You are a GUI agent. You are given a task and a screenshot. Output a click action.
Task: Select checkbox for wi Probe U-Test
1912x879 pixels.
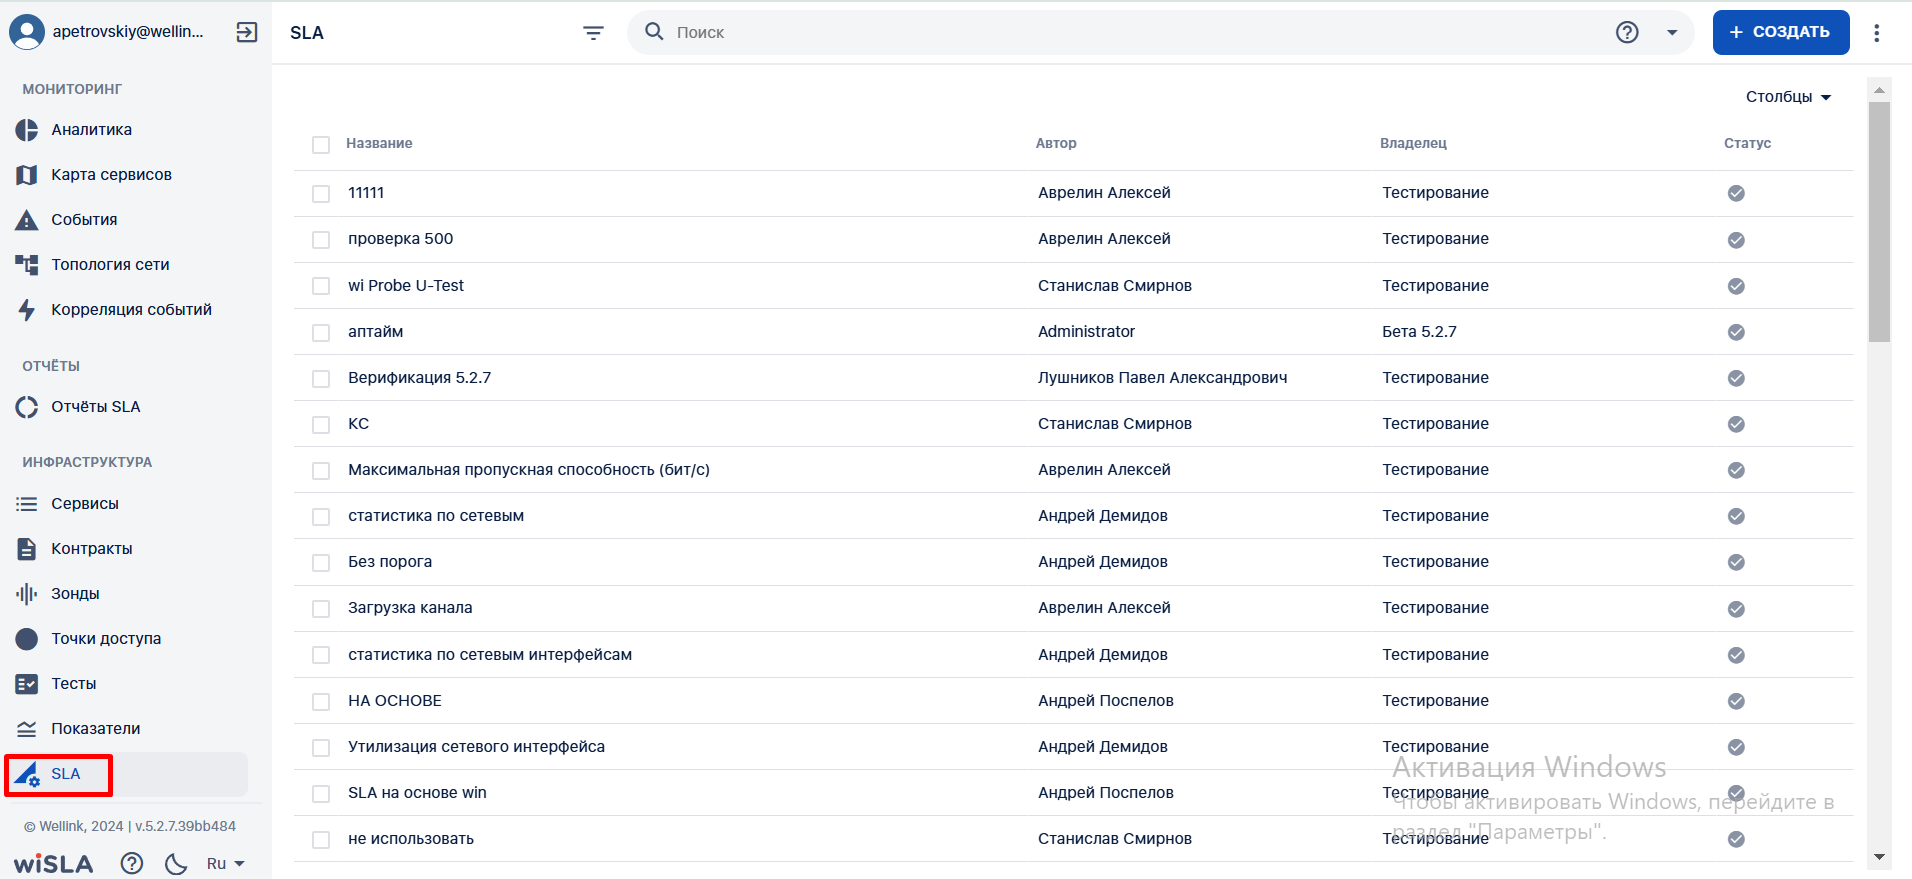pyautogui.click(x=321, y=286)
